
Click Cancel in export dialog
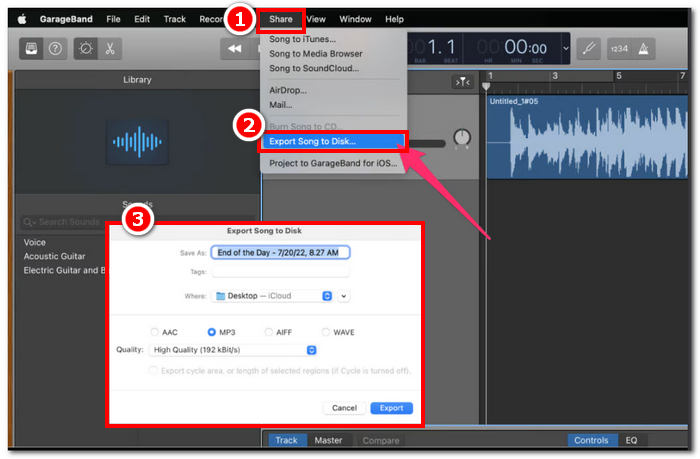tap(344, 408)
